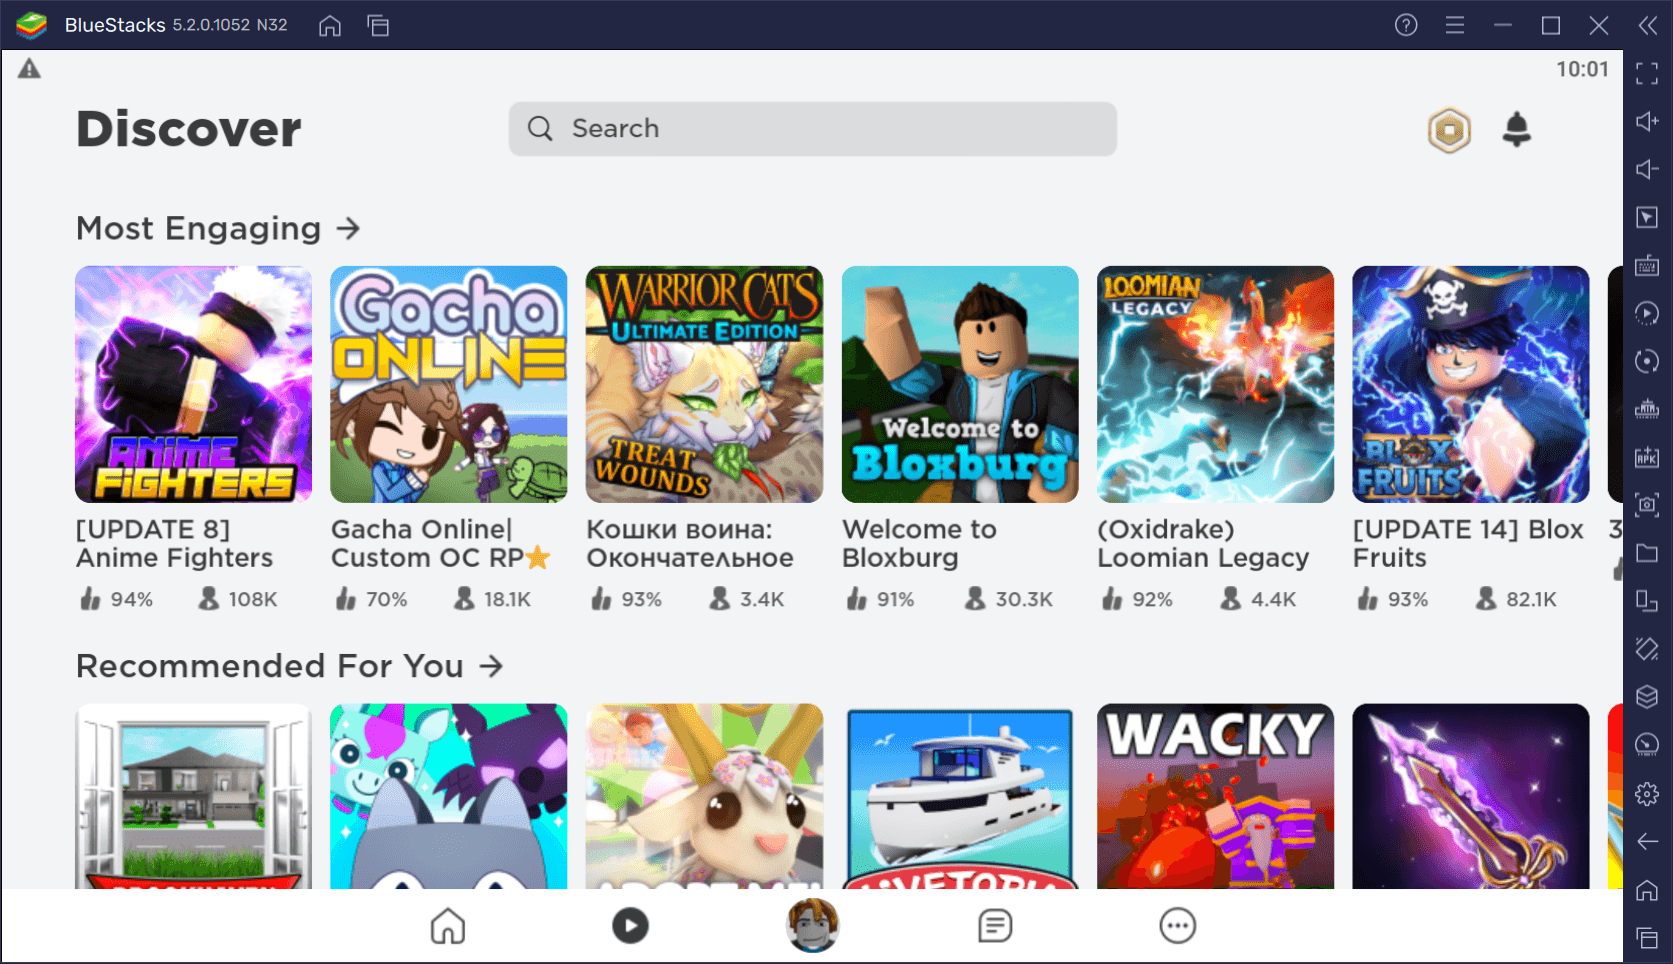Tap the Home icon in bottom navigation
1673x964 pixels.
tap(448, 926)
